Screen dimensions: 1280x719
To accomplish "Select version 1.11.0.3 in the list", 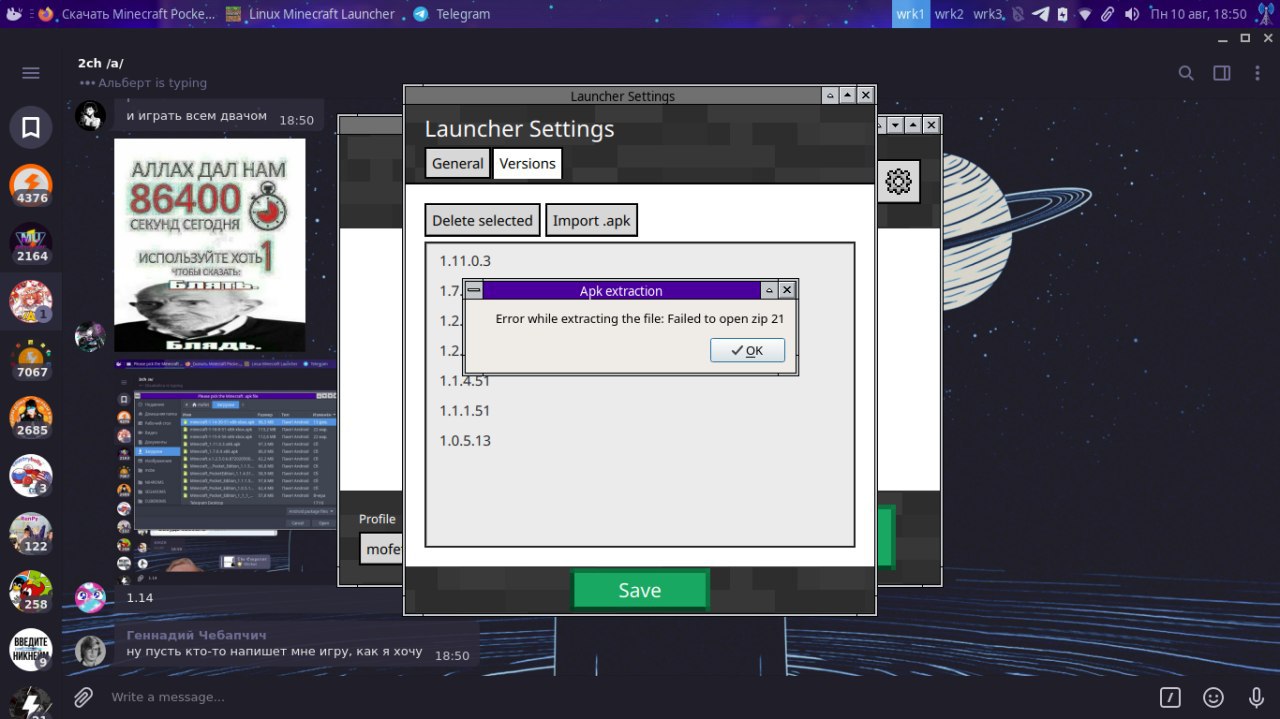I will 640,261.
